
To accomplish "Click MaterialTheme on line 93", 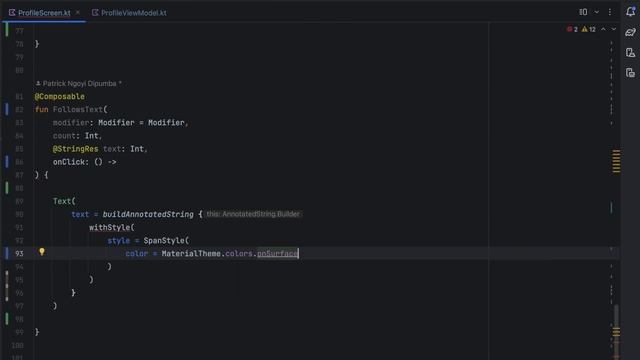I will (x=191, y=253).
